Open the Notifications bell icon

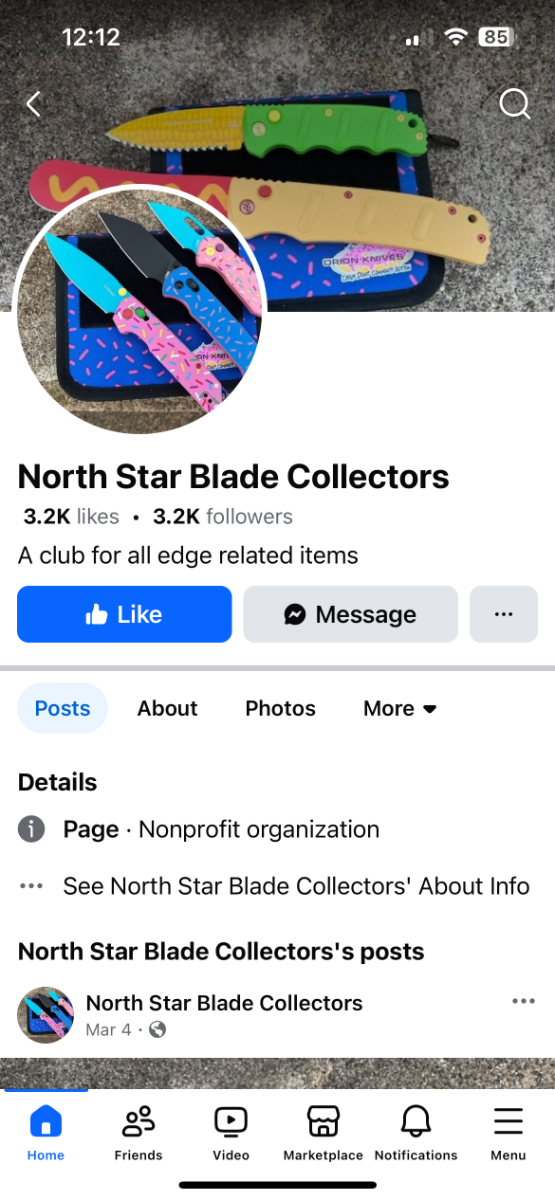(x=416, y=1121)
